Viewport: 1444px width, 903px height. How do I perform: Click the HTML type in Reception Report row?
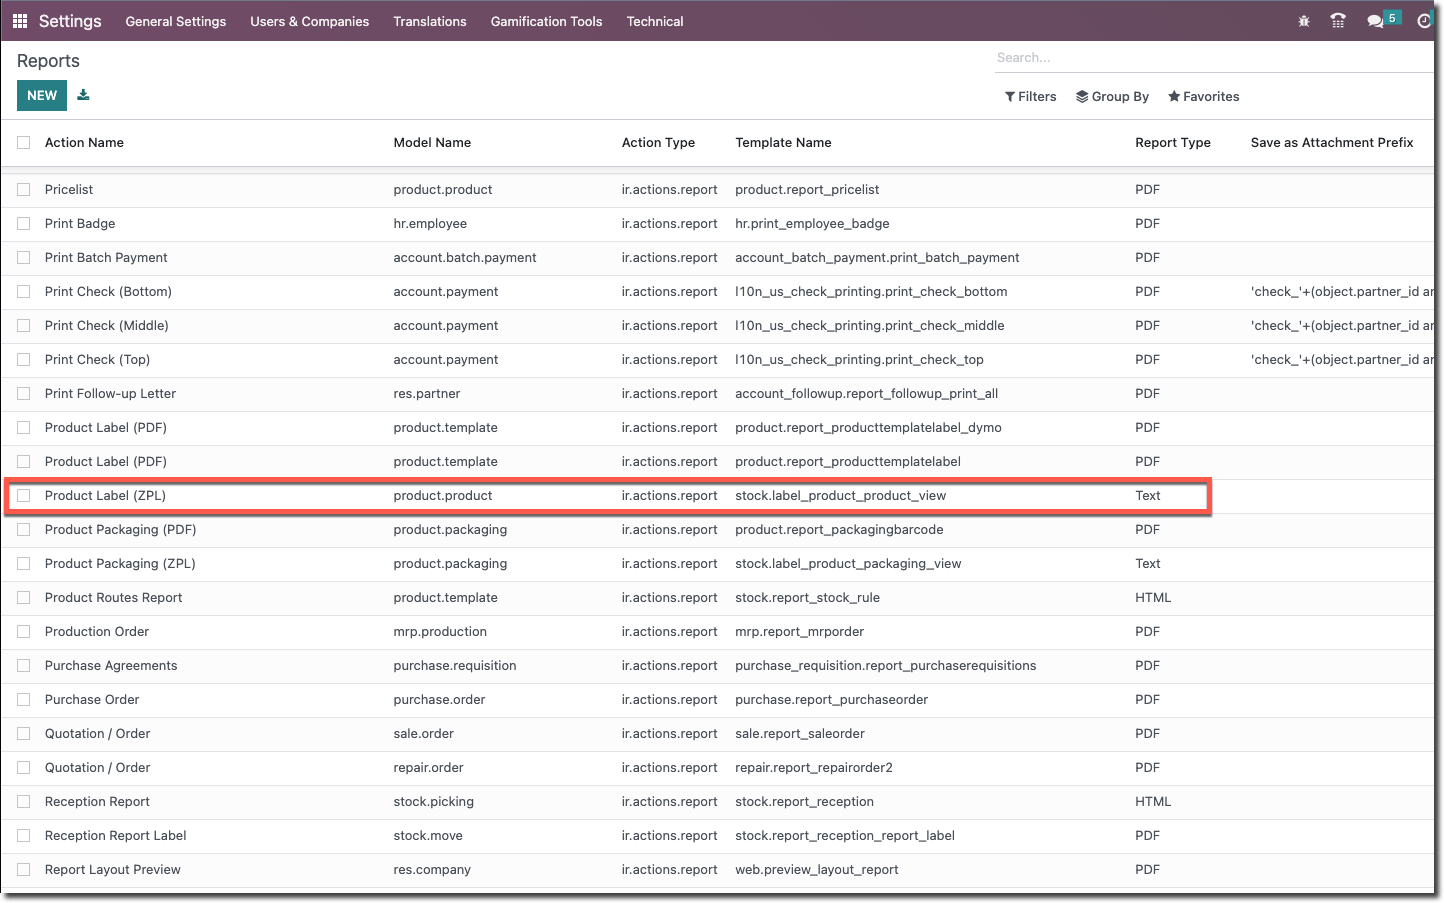1153,802
